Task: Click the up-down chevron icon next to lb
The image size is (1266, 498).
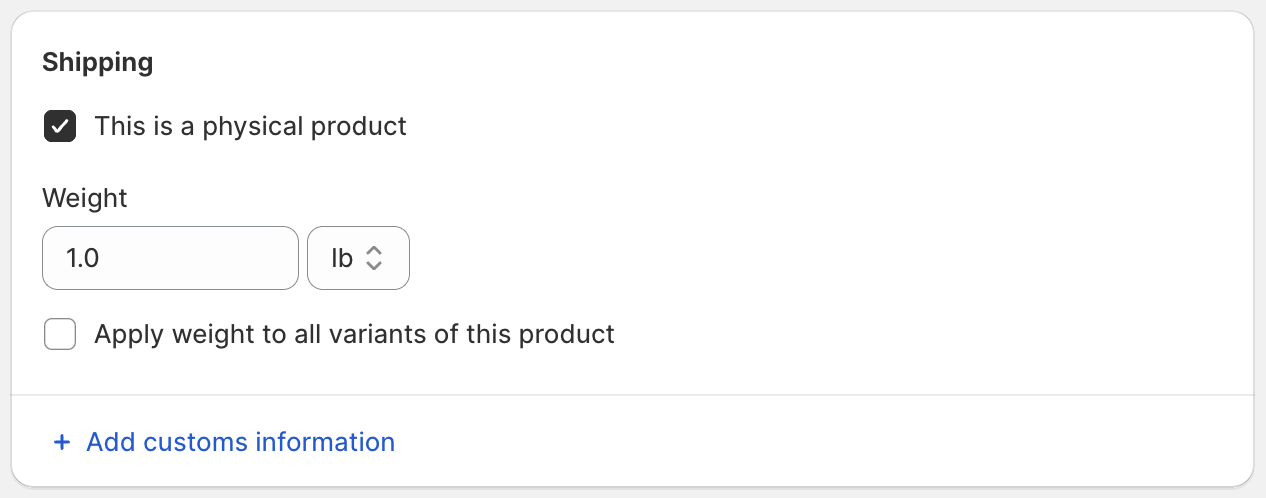Action: [374, 258]
